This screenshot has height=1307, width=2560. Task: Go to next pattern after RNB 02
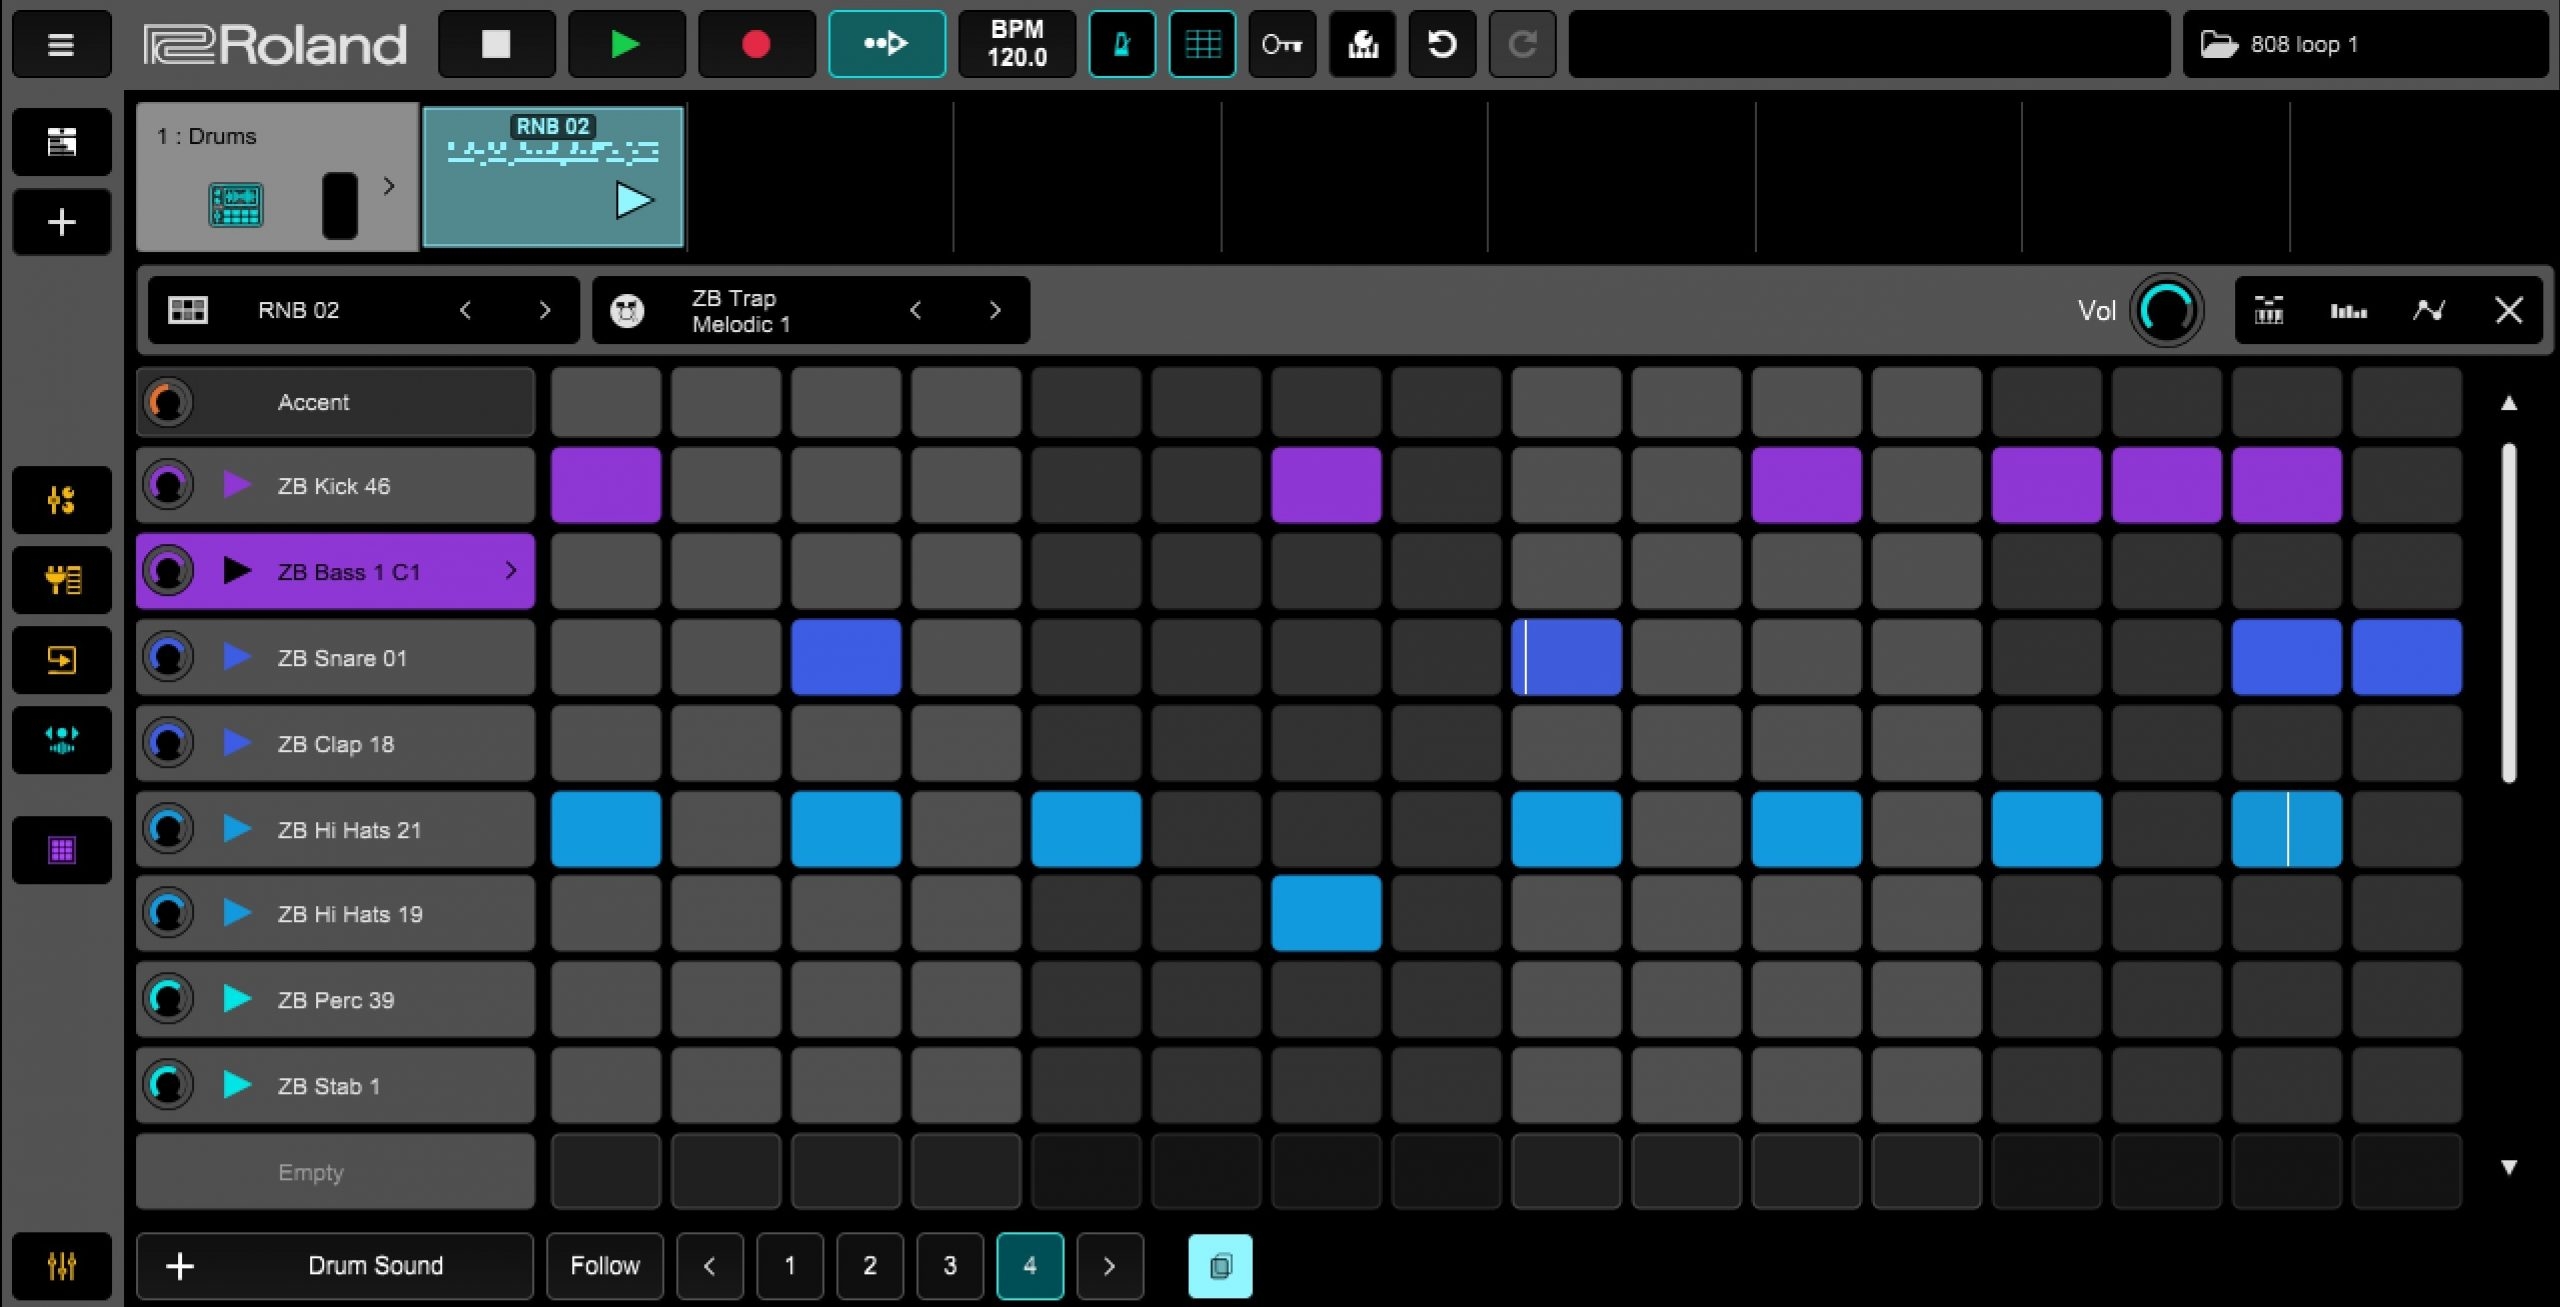coord(545,310)
